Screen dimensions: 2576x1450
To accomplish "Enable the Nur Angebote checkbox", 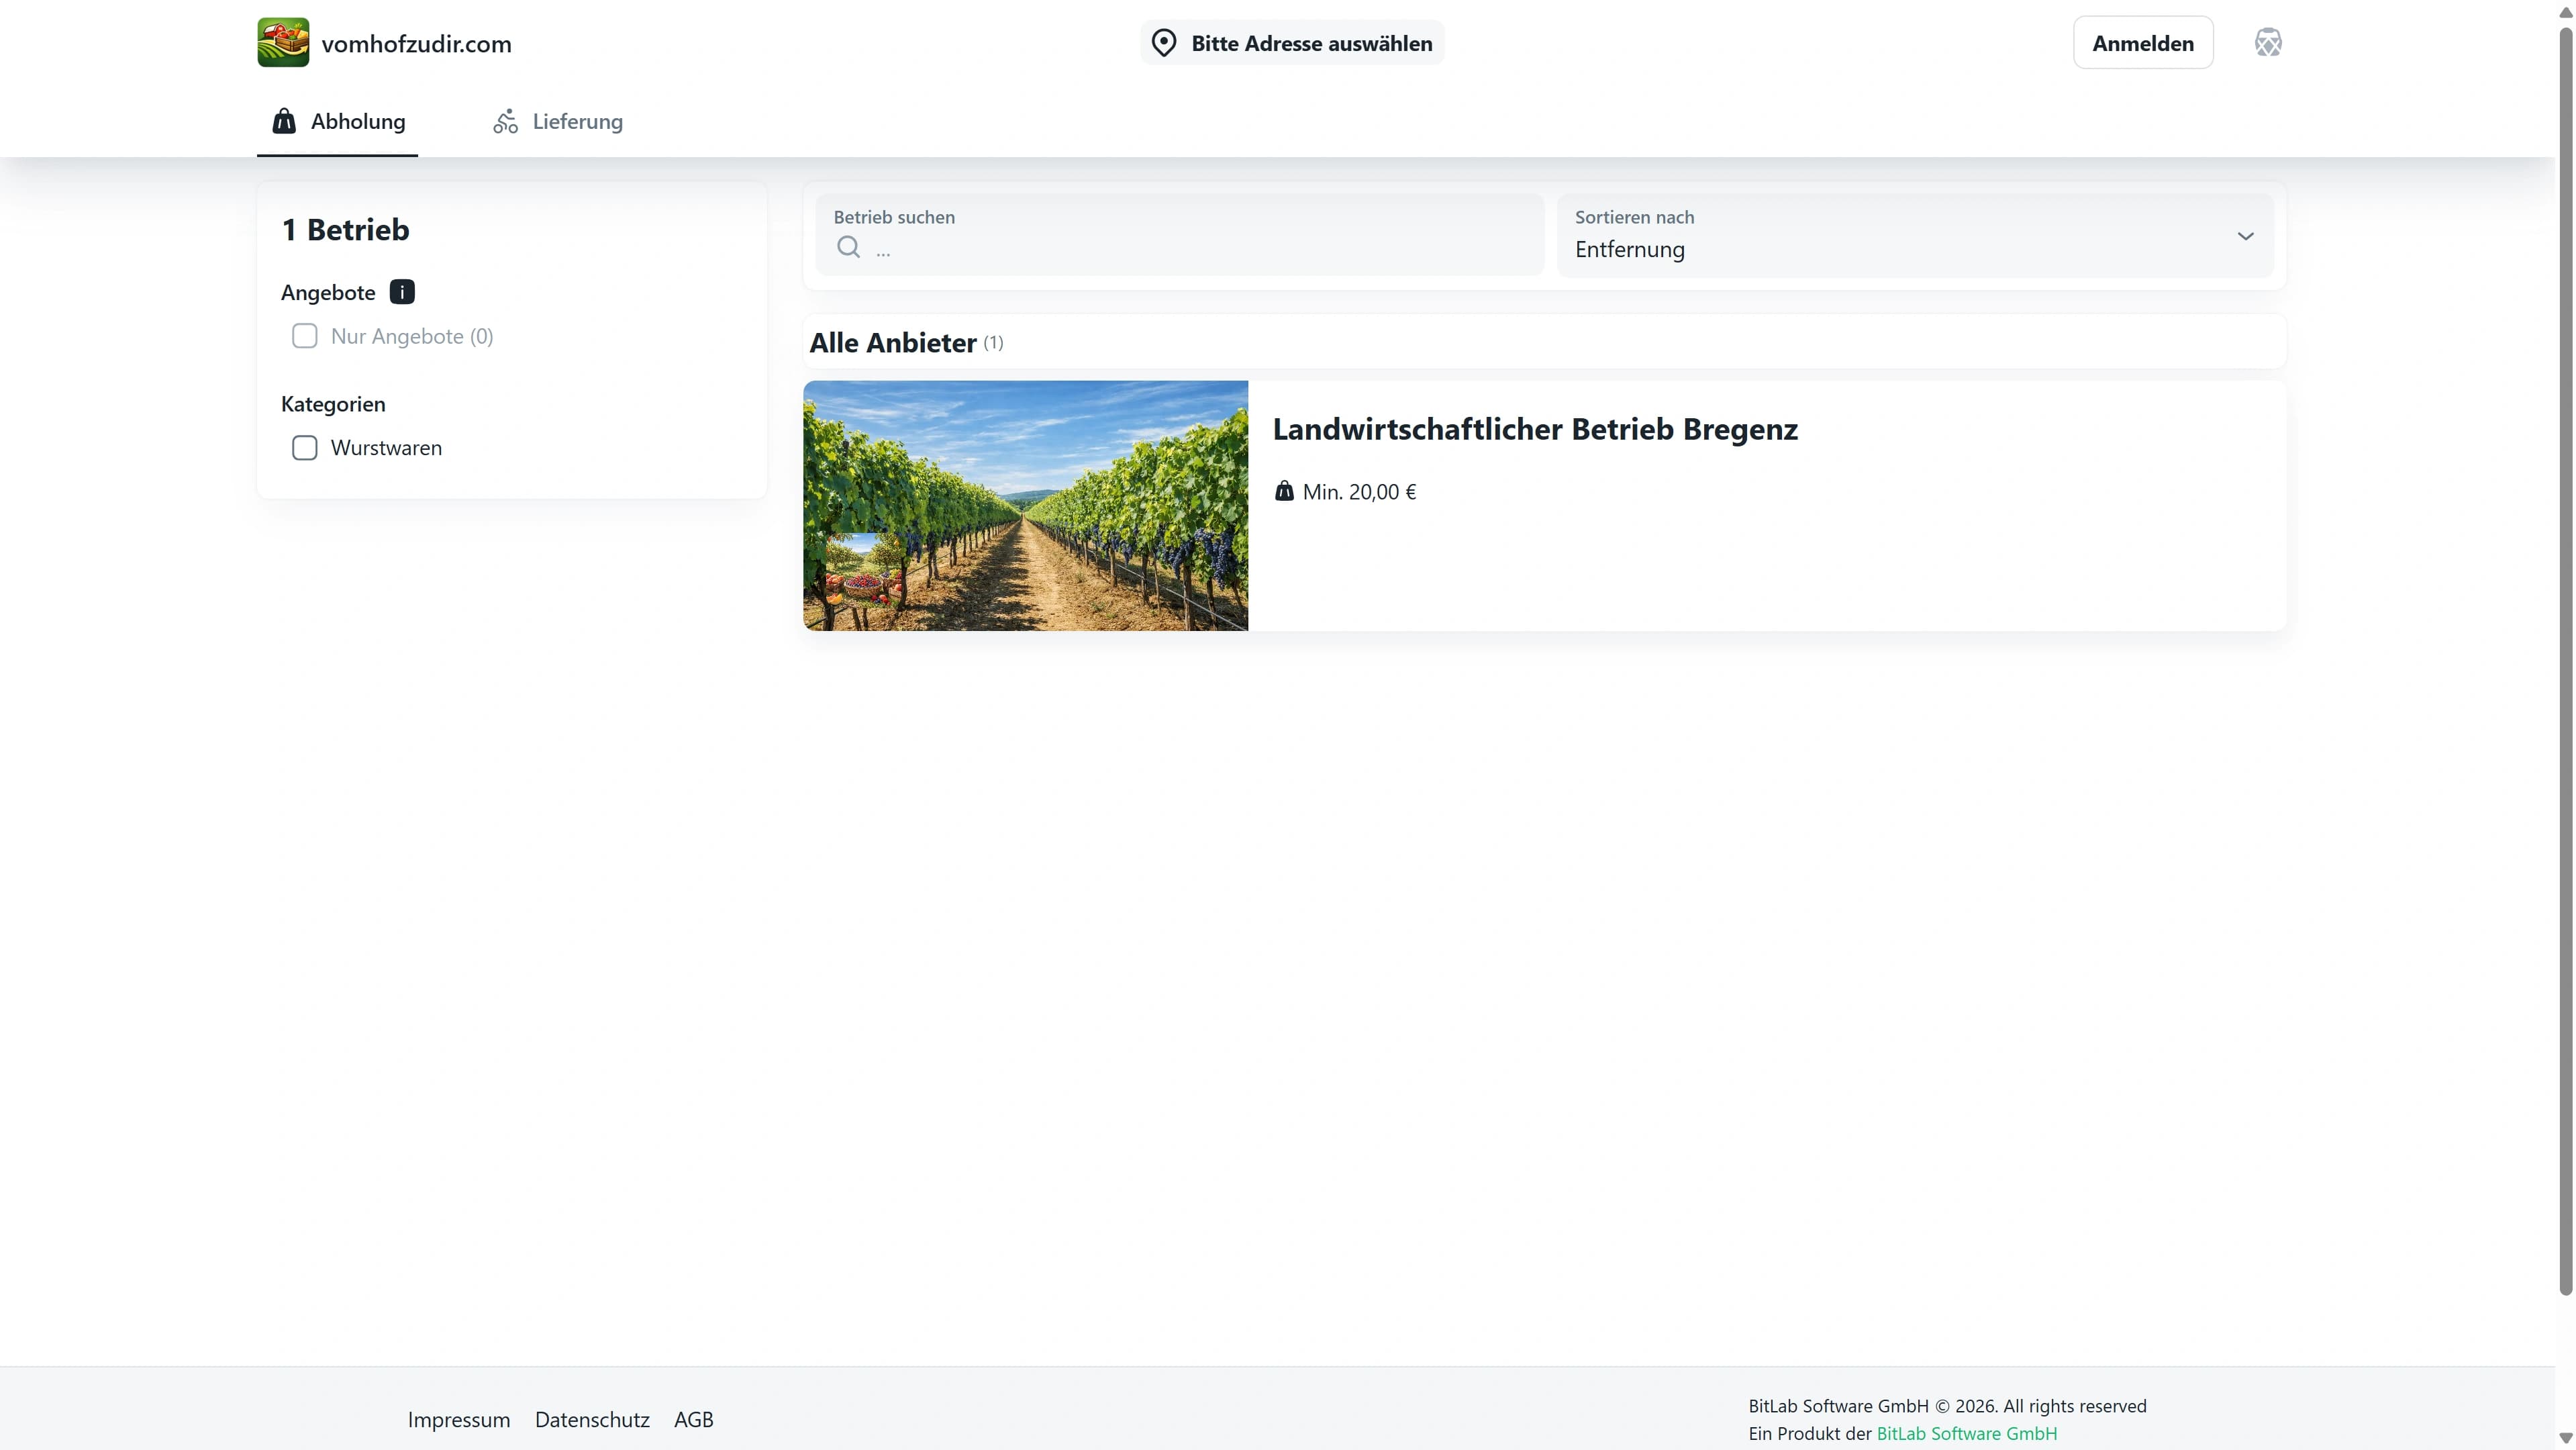I will point(304,336).
